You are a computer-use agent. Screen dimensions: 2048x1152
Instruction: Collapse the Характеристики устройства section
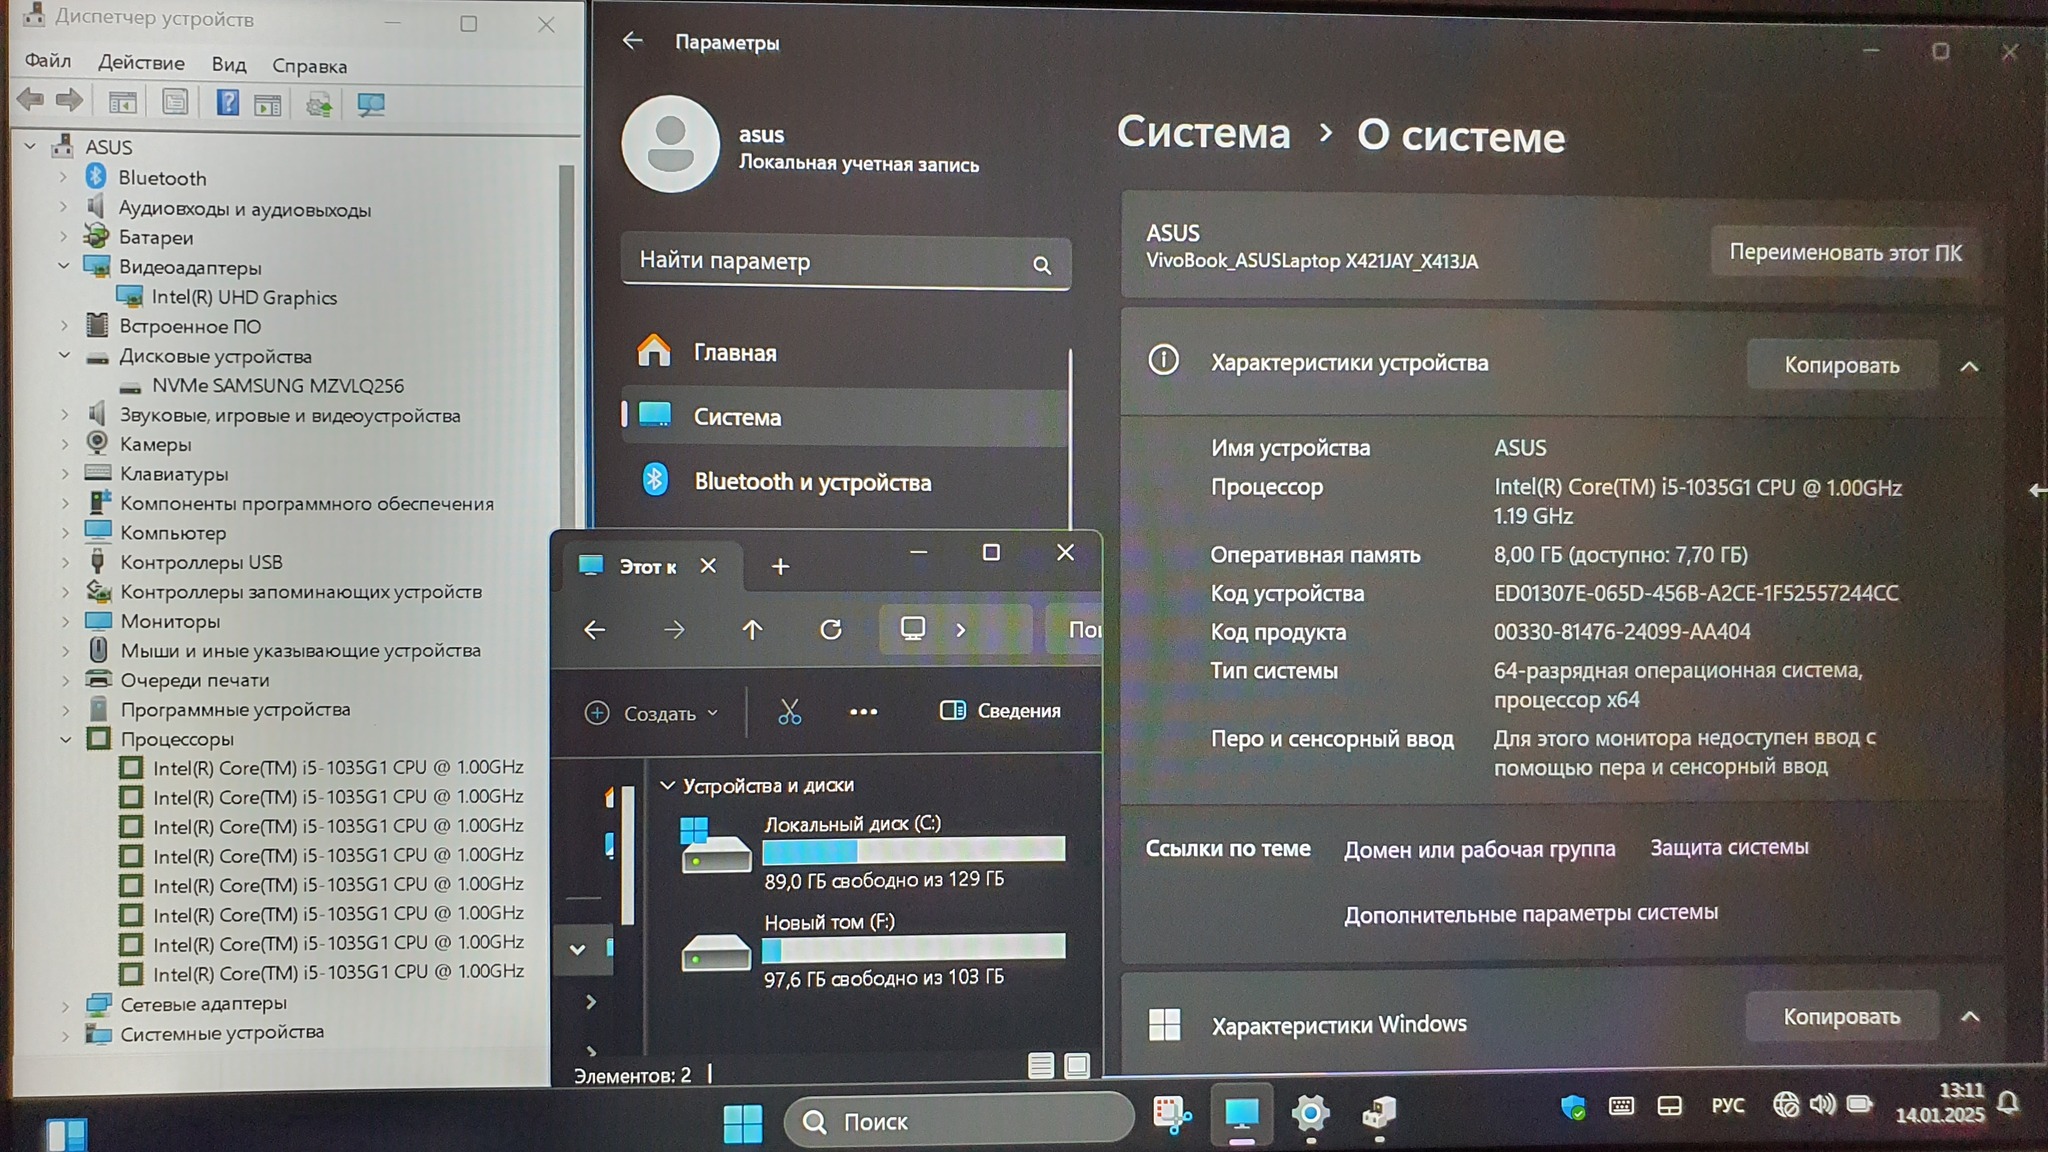[1968, 366]
